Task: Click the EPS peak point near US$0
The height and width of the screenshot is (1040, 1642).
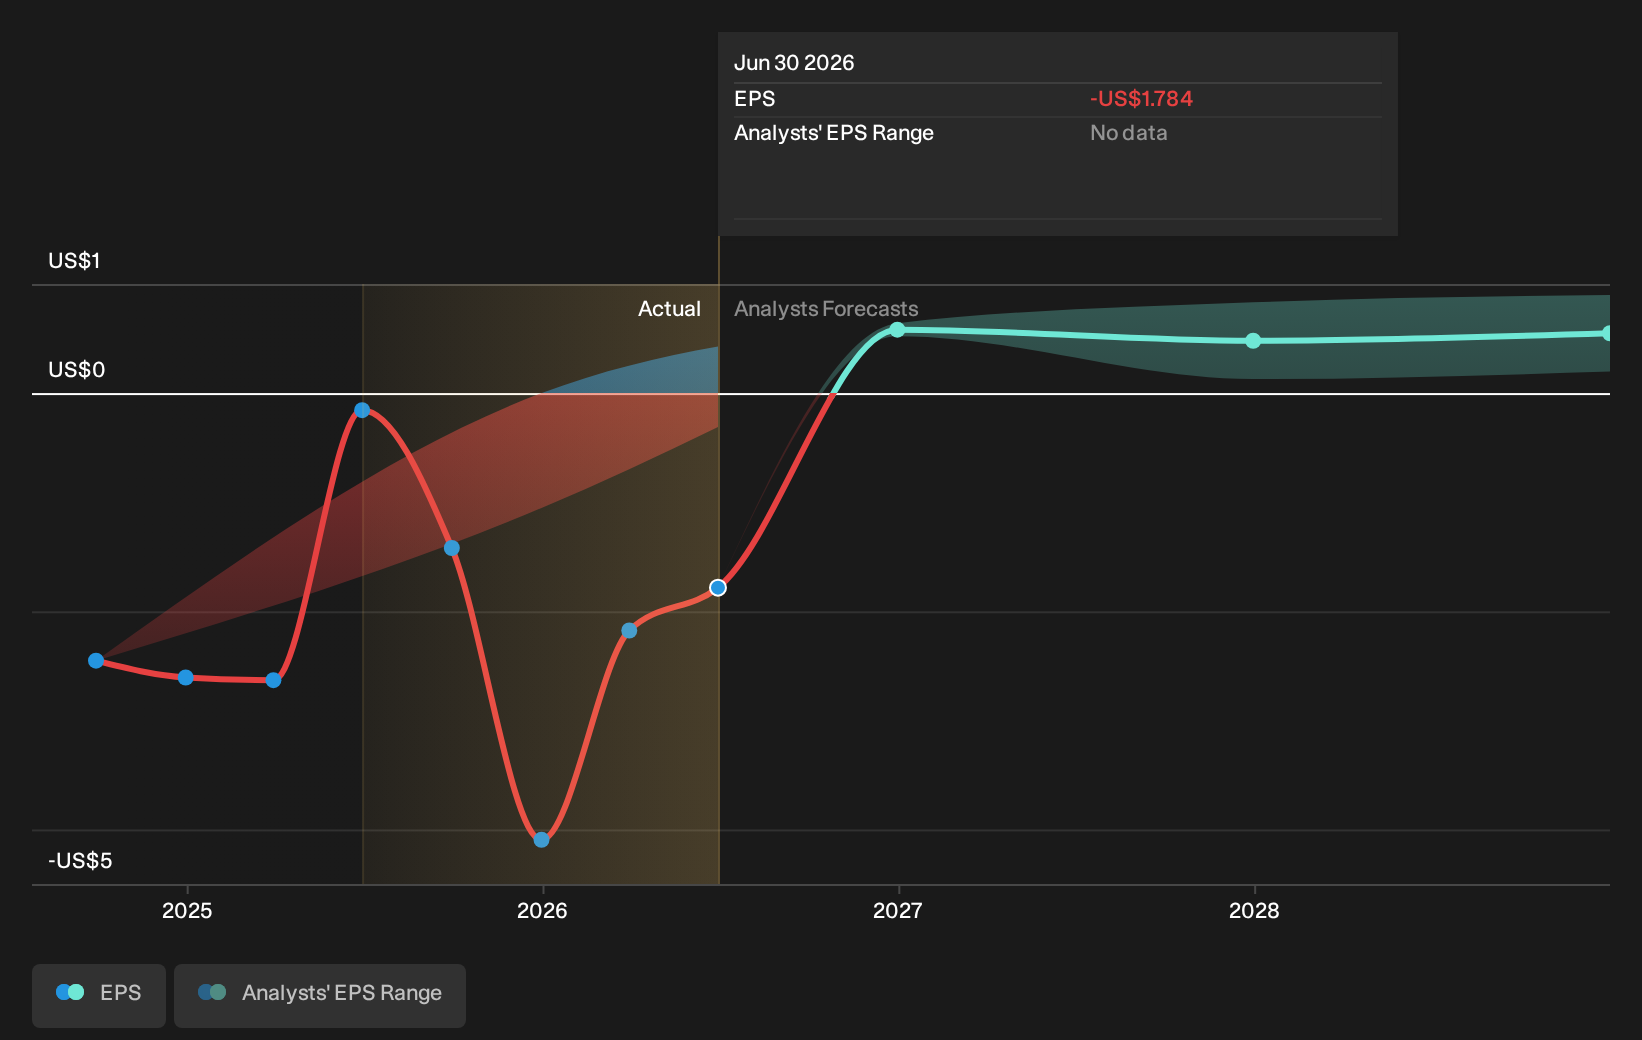Action: coord(362,410)
